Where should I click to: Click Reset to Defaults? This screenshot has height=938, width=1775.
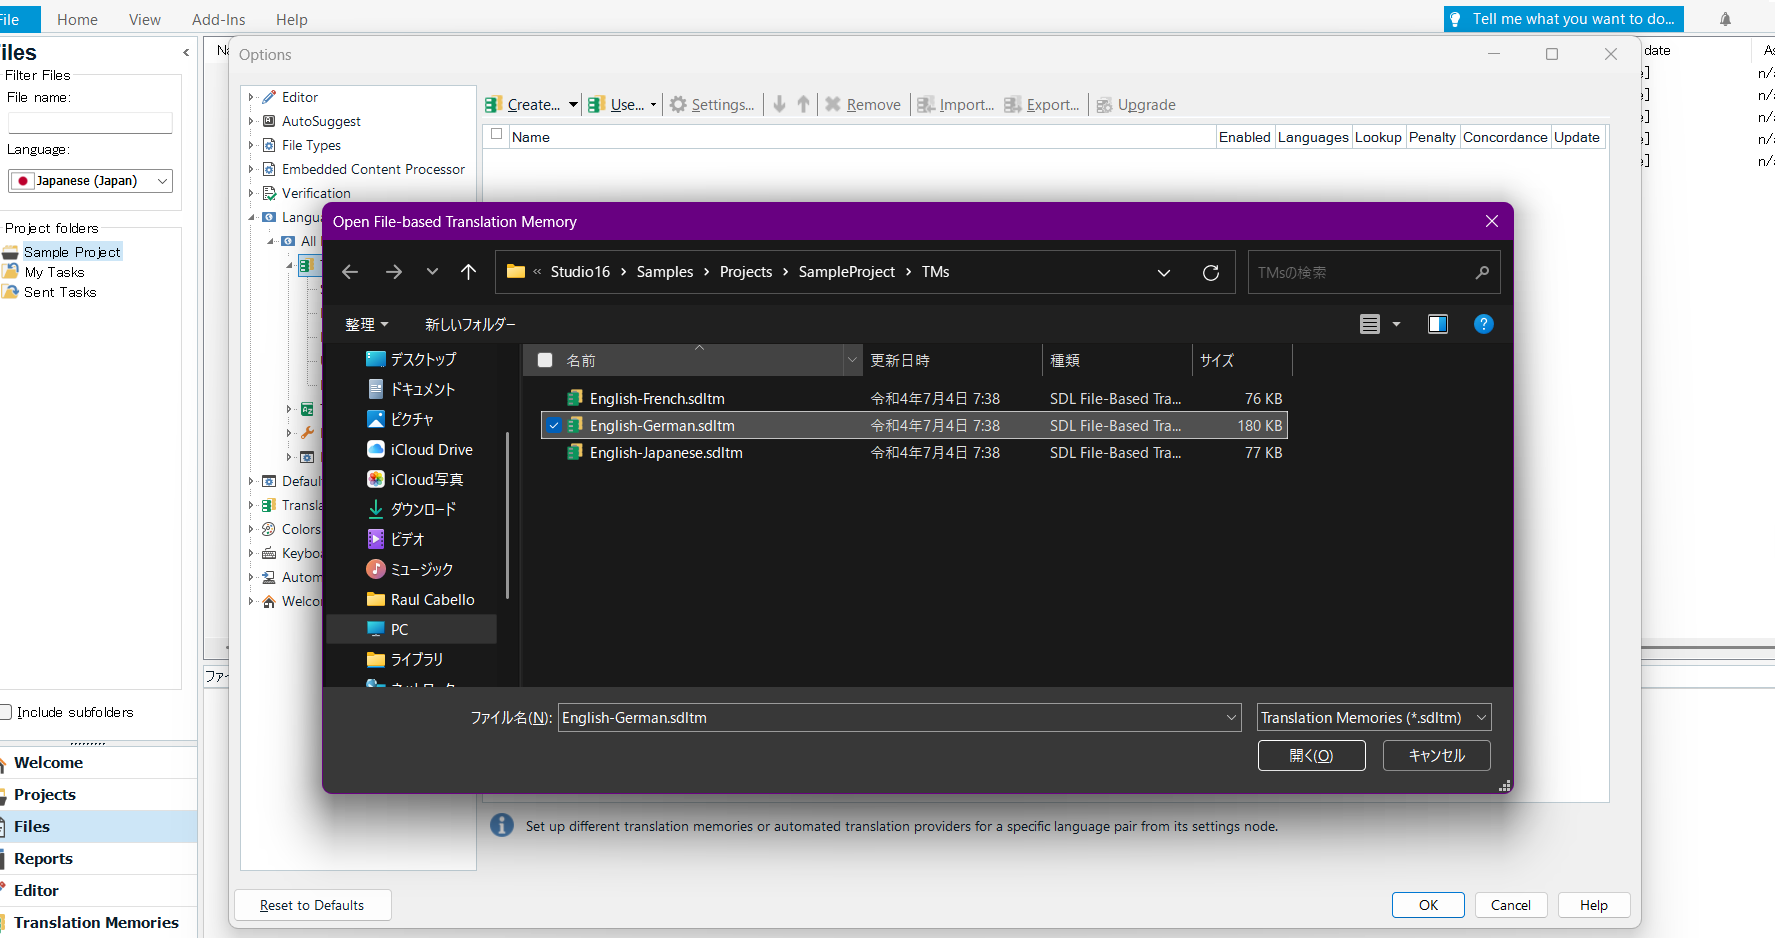(312, 905)
